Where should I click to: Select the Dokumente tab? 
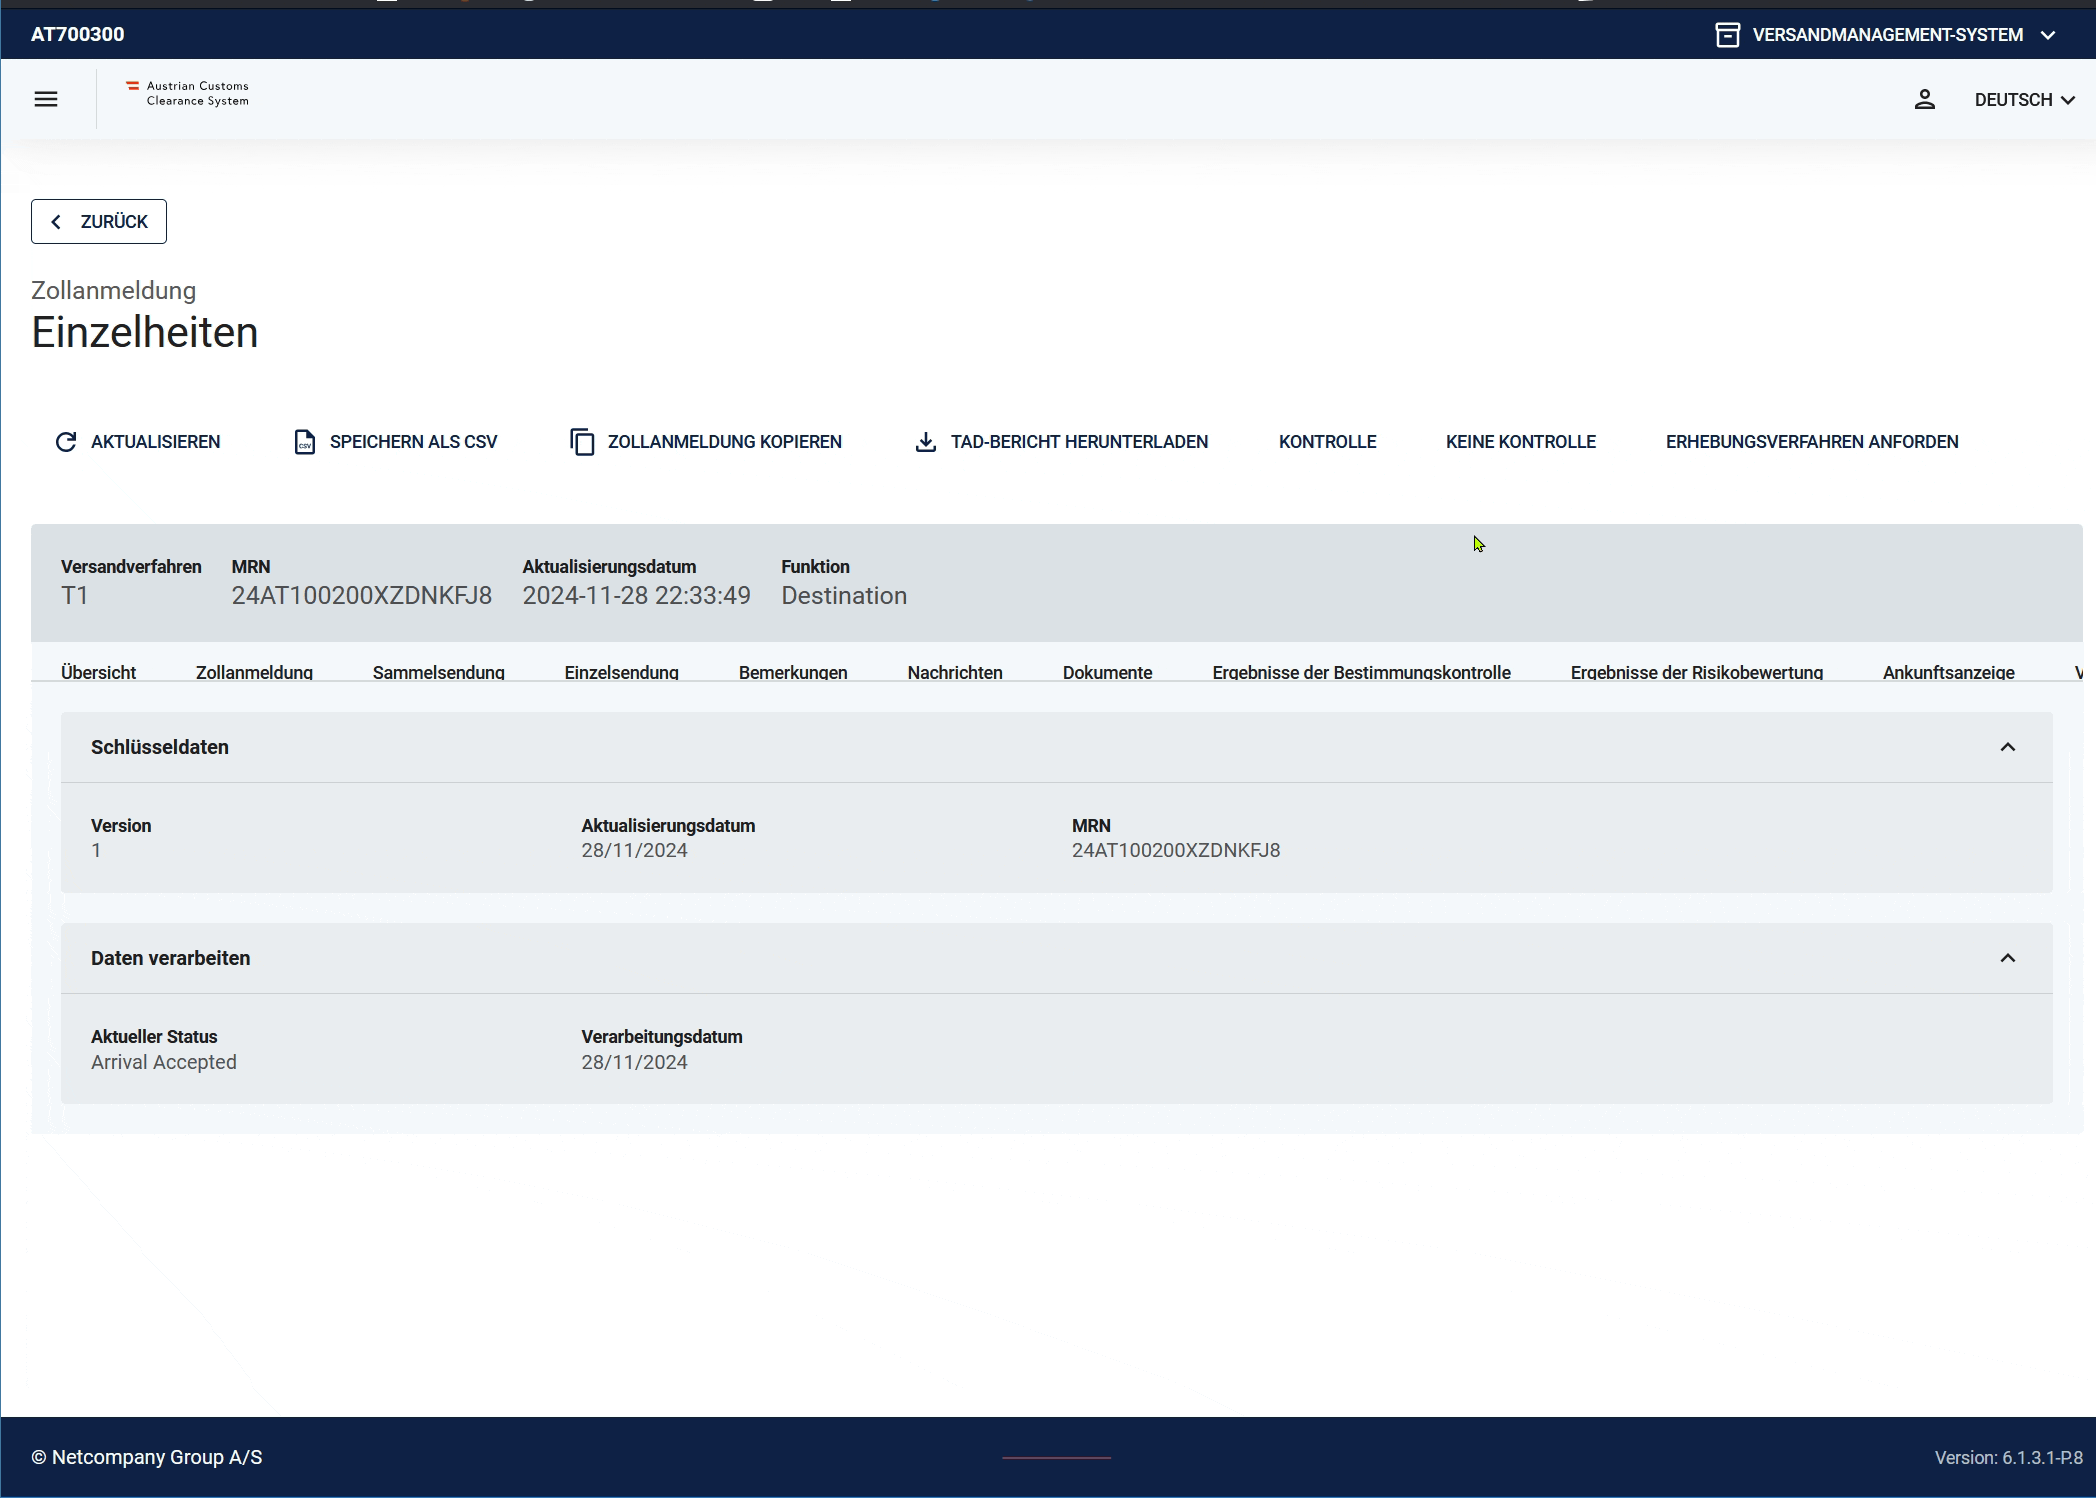[1107, 672]
